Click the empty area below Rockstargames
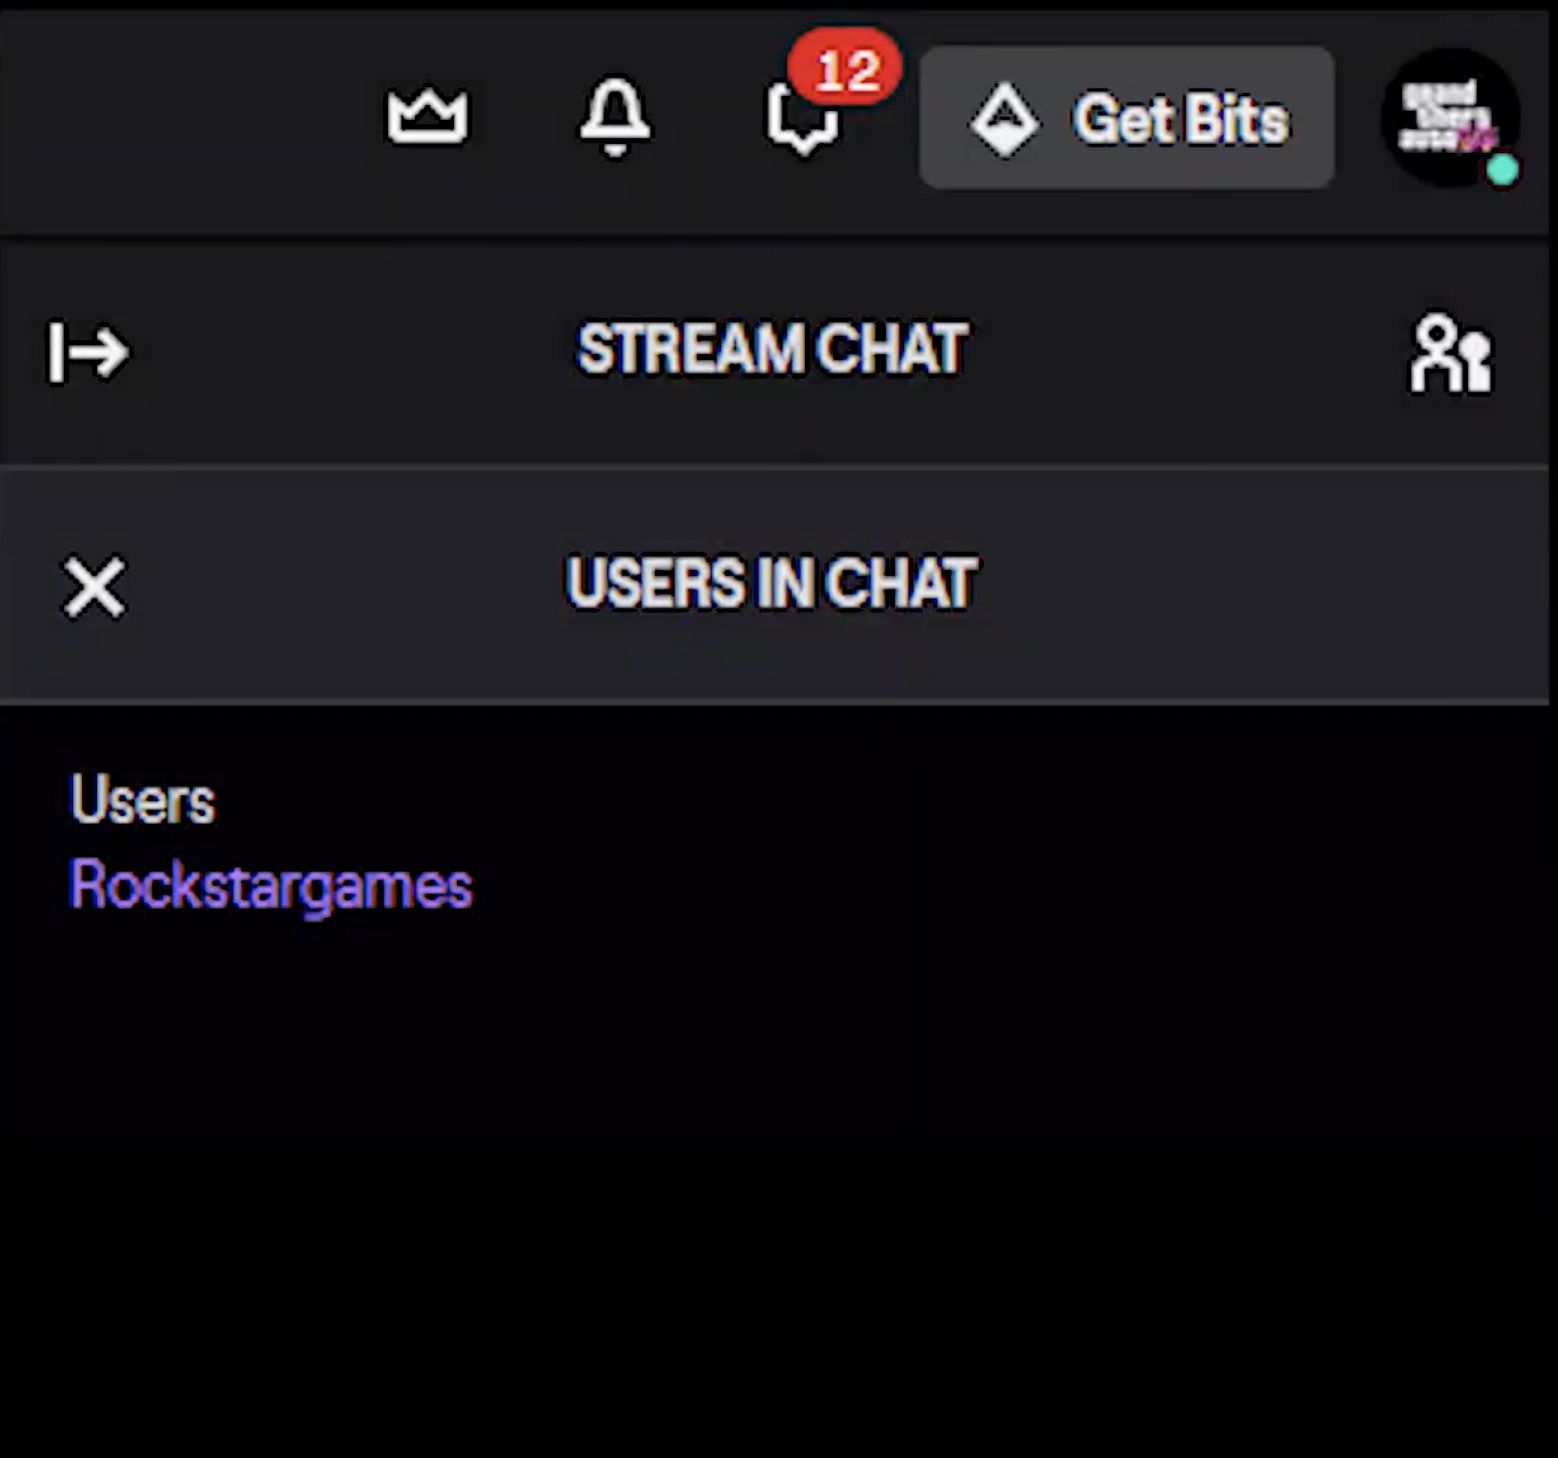This screenshot has height=1458, width=1558. coord(775,1180)
